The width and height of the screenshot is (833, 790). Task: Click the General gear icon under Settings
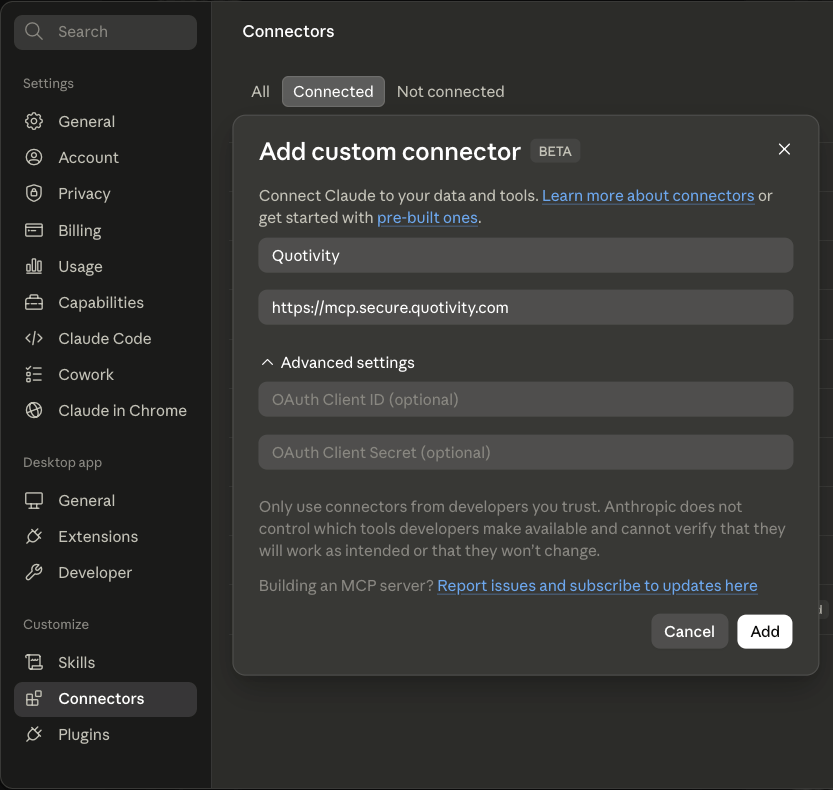[x=34, y=121]
